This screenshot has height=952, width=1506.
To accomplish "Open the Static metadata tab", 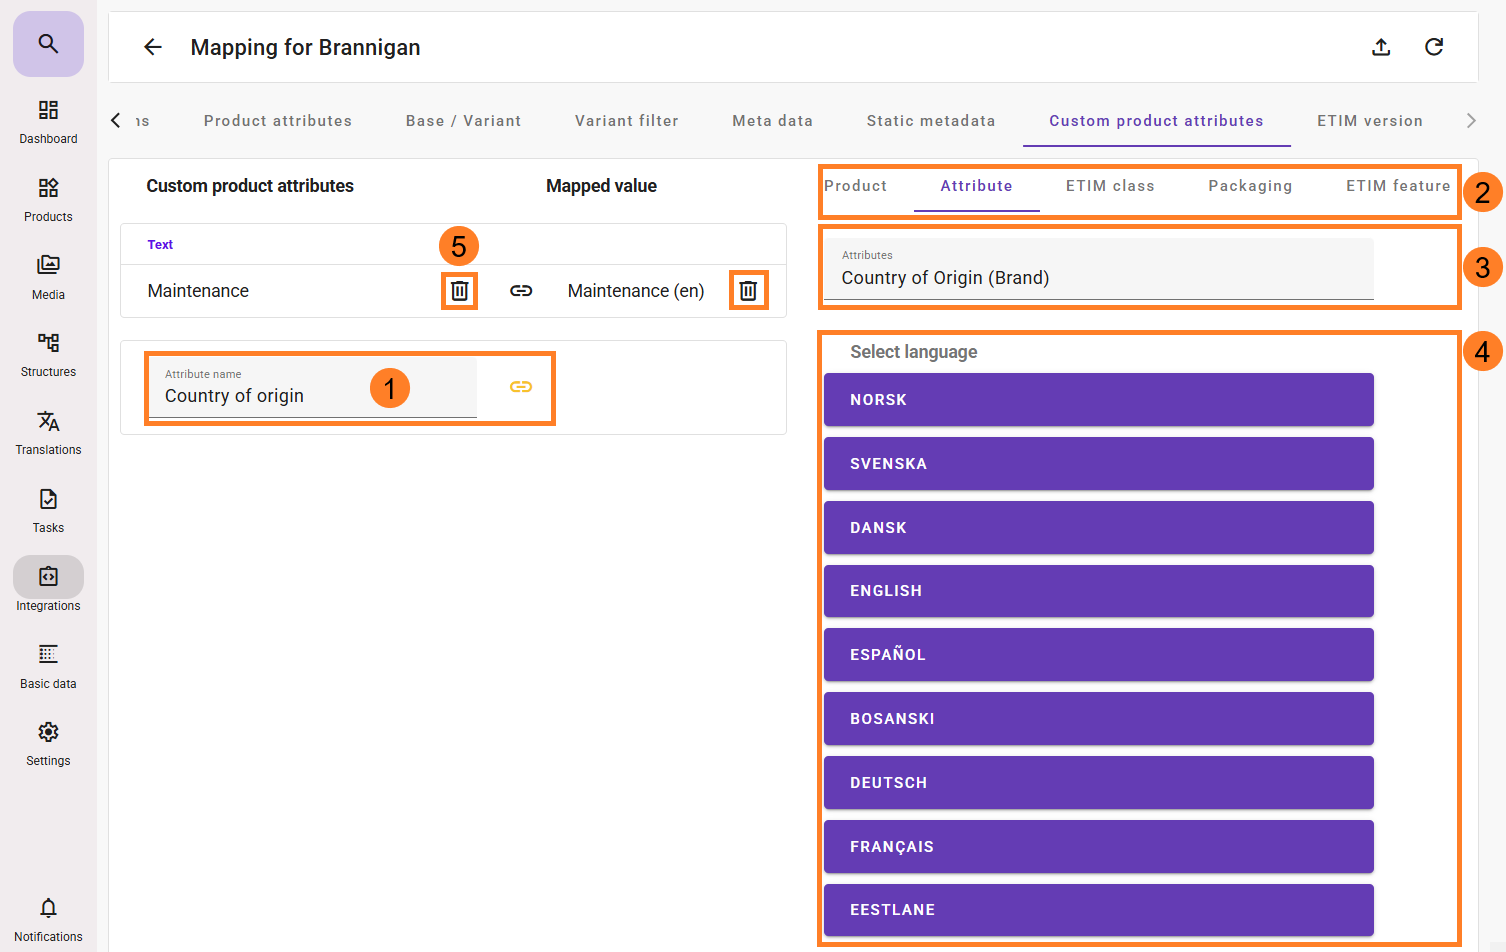I will tap(930, 121).
